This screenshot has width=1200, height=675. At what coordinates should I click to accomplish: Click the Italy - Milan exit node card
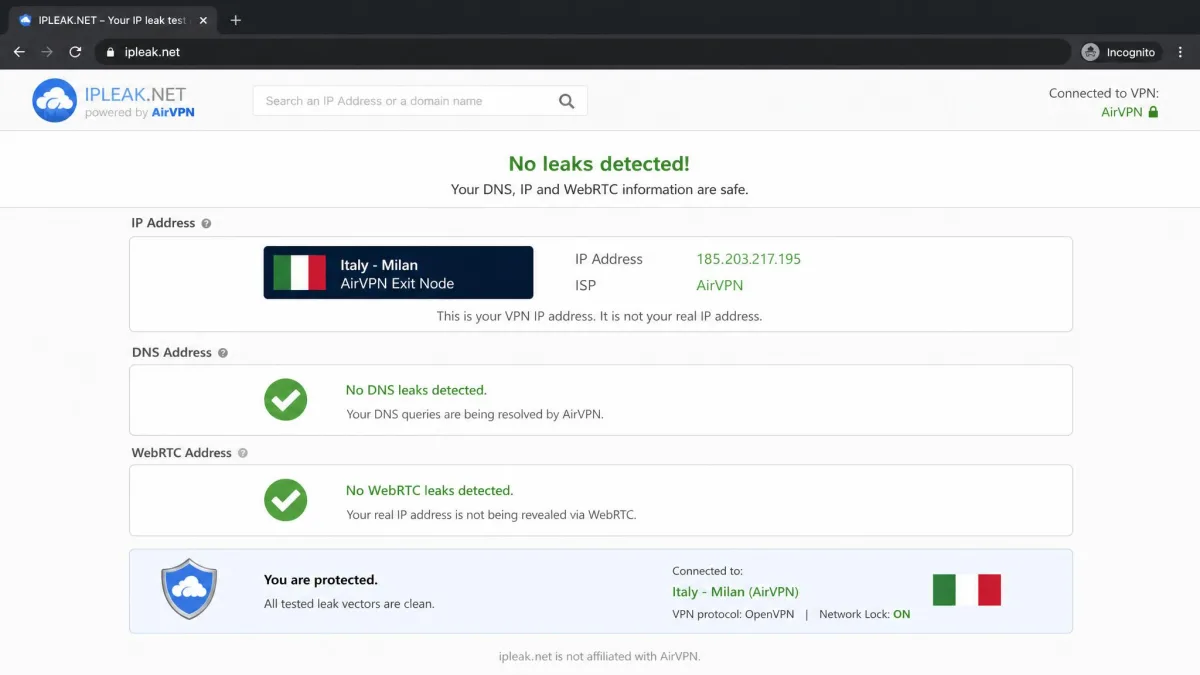pyautogui.click(x=398, y=273)
